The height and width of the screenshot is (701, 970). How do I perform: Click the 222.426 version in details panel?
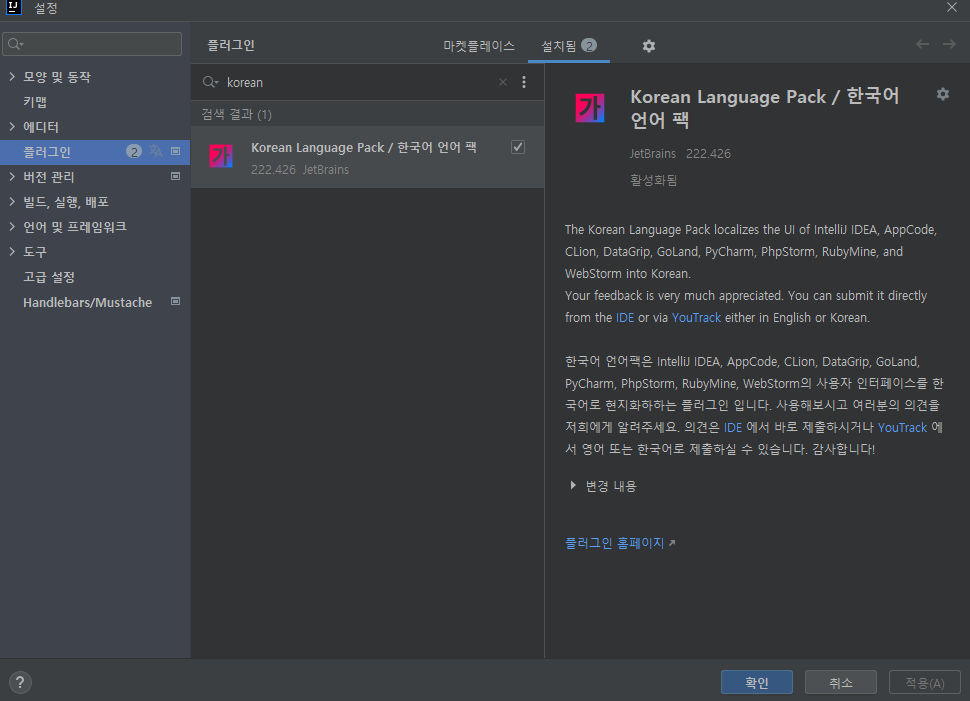pyautogui.click(x=708, y=153)
